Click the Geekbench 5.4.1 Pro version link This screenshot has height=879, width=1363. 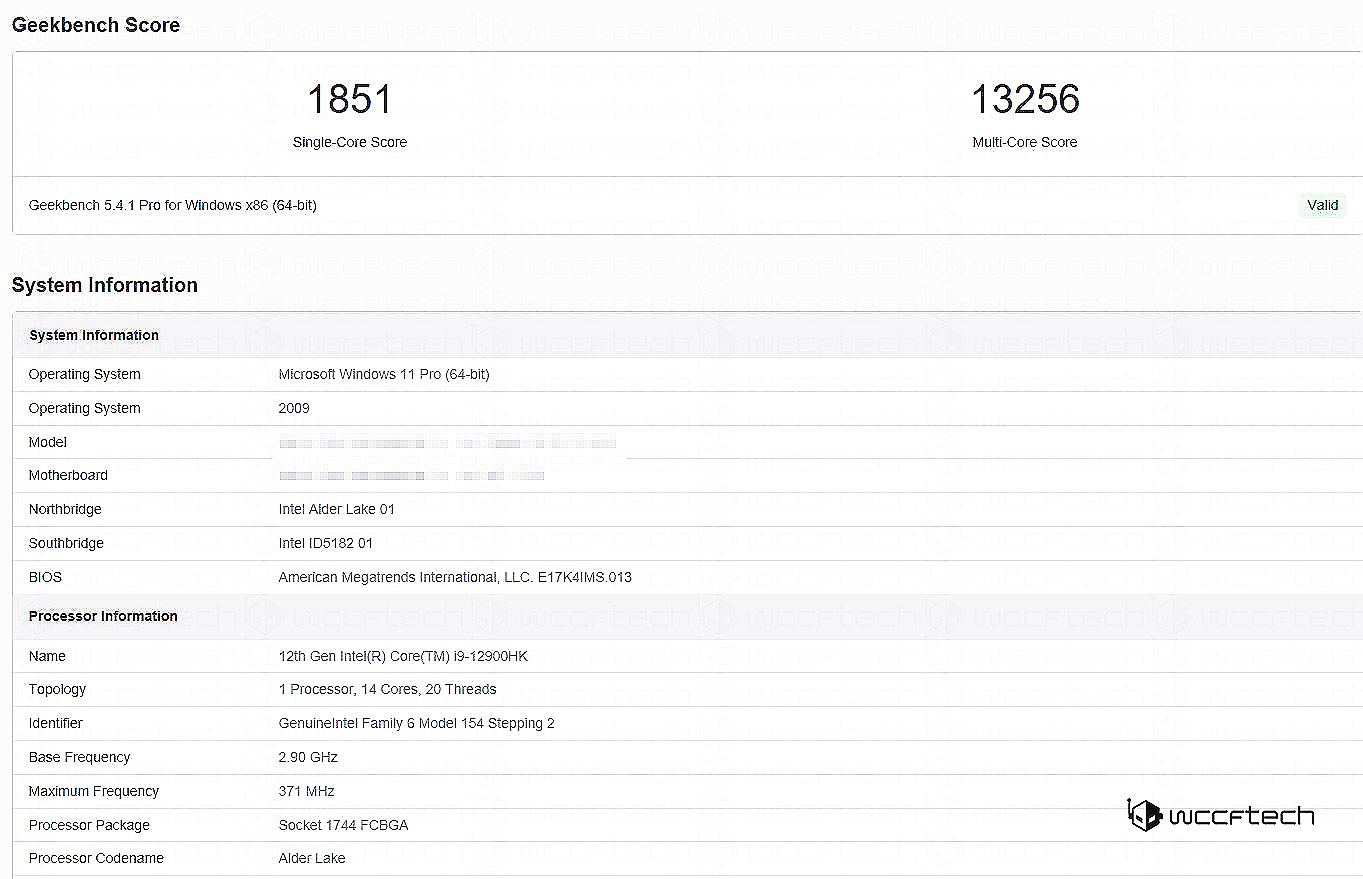tap(172, 205)
